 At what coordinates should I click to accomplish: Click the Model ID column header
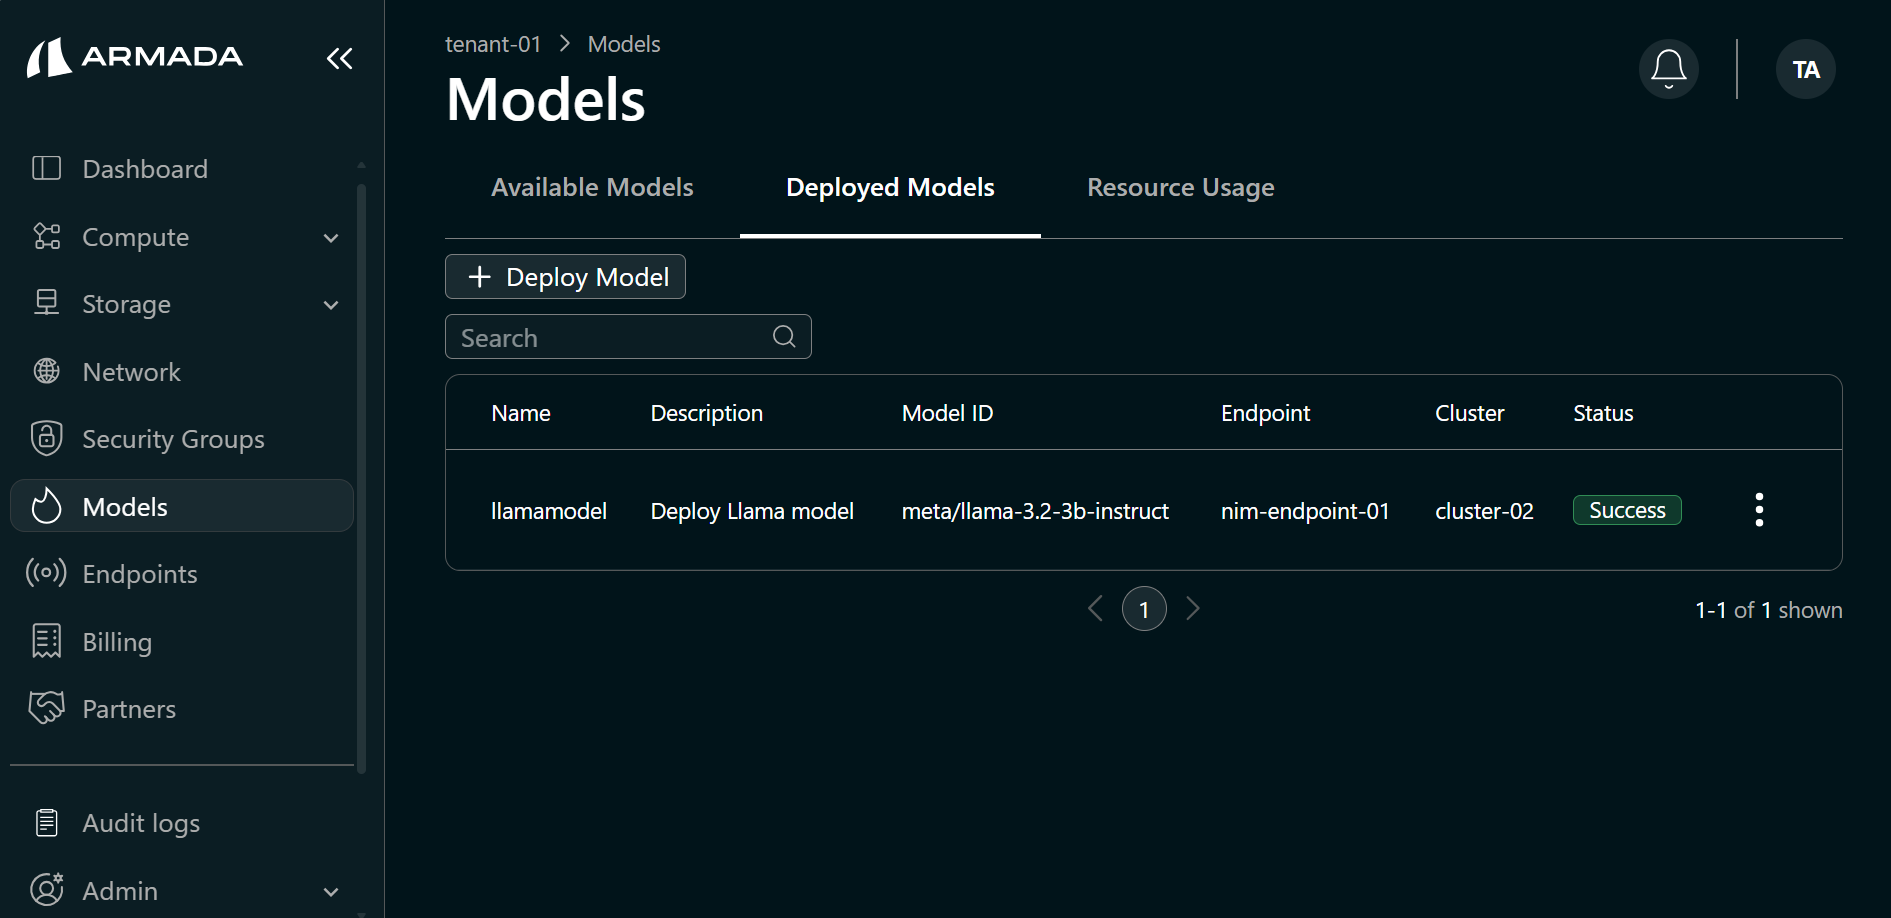947,413
